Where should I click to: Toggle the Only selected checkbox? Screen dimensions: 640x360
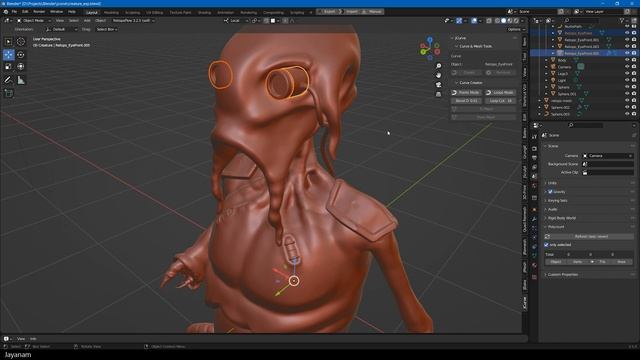(x=546, y=244)
